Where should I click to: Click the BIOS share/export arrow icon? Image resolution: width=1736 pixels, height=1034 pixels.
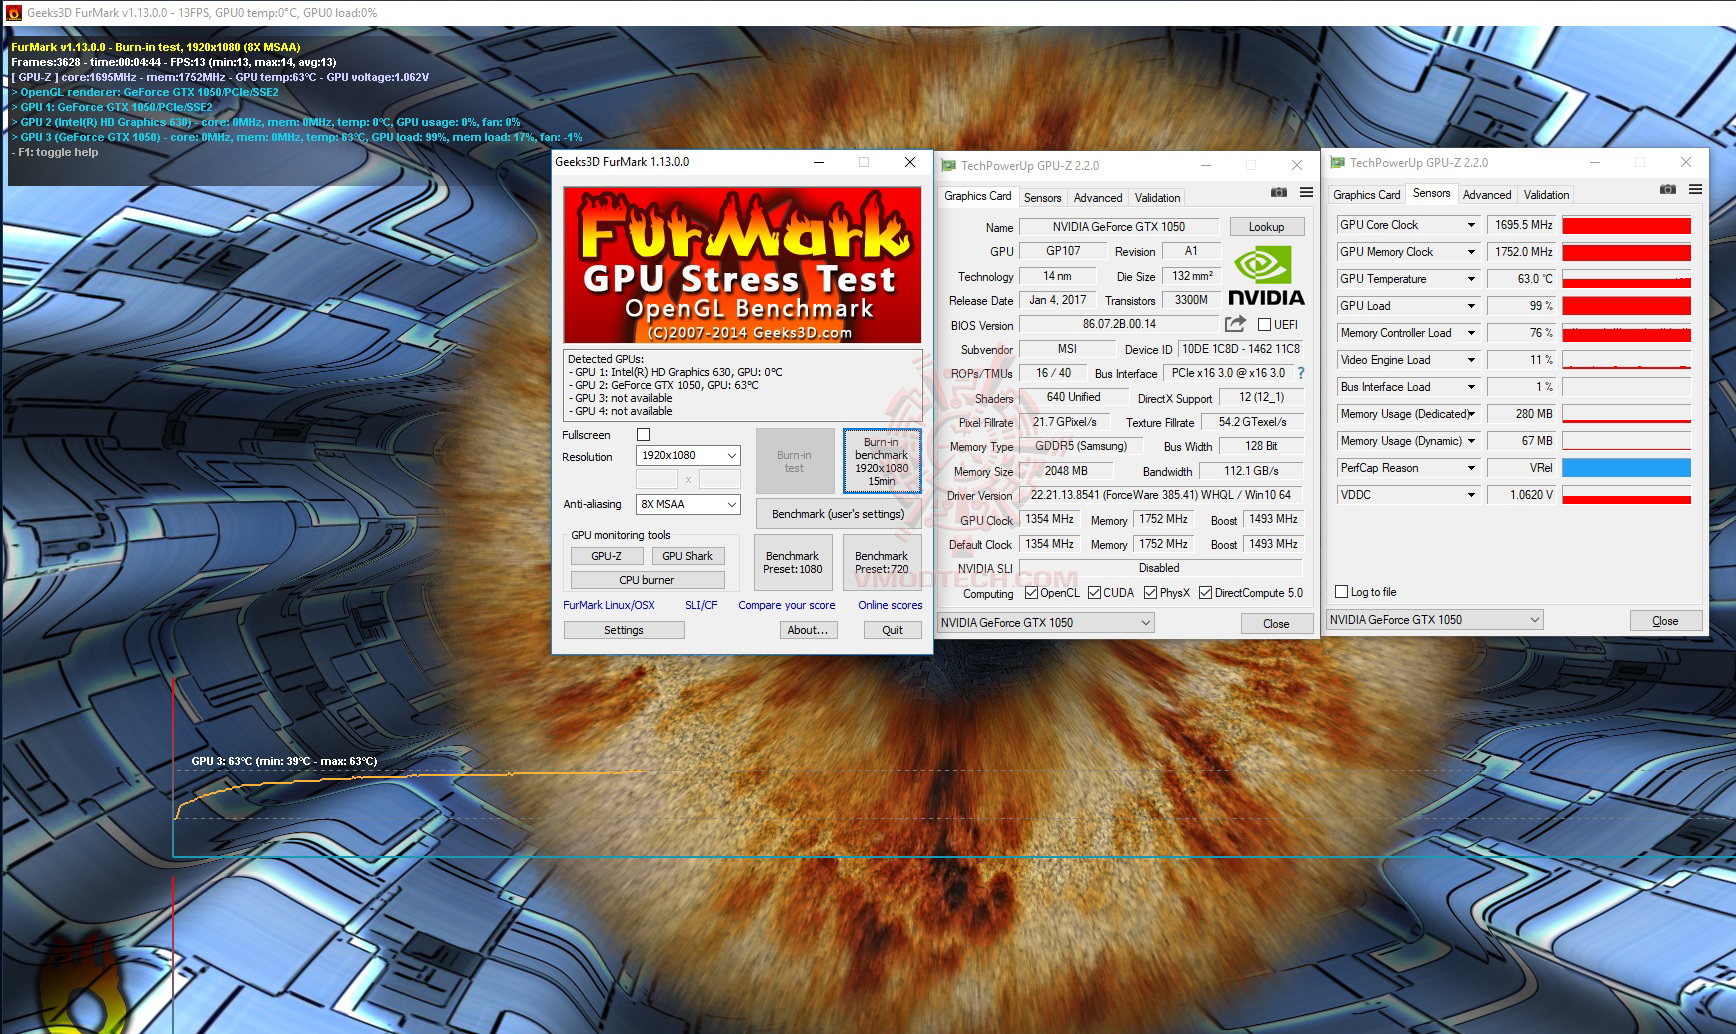pyautogui.click(x=1235, y=324)
